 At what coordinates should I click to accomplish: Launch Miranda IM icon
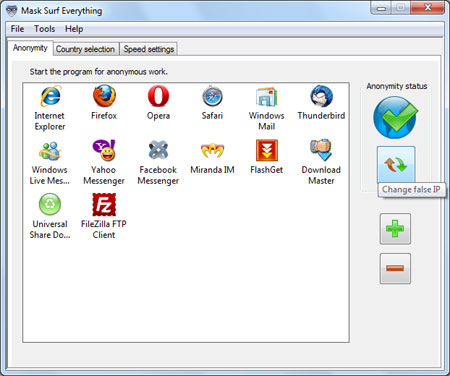(212, 151)
